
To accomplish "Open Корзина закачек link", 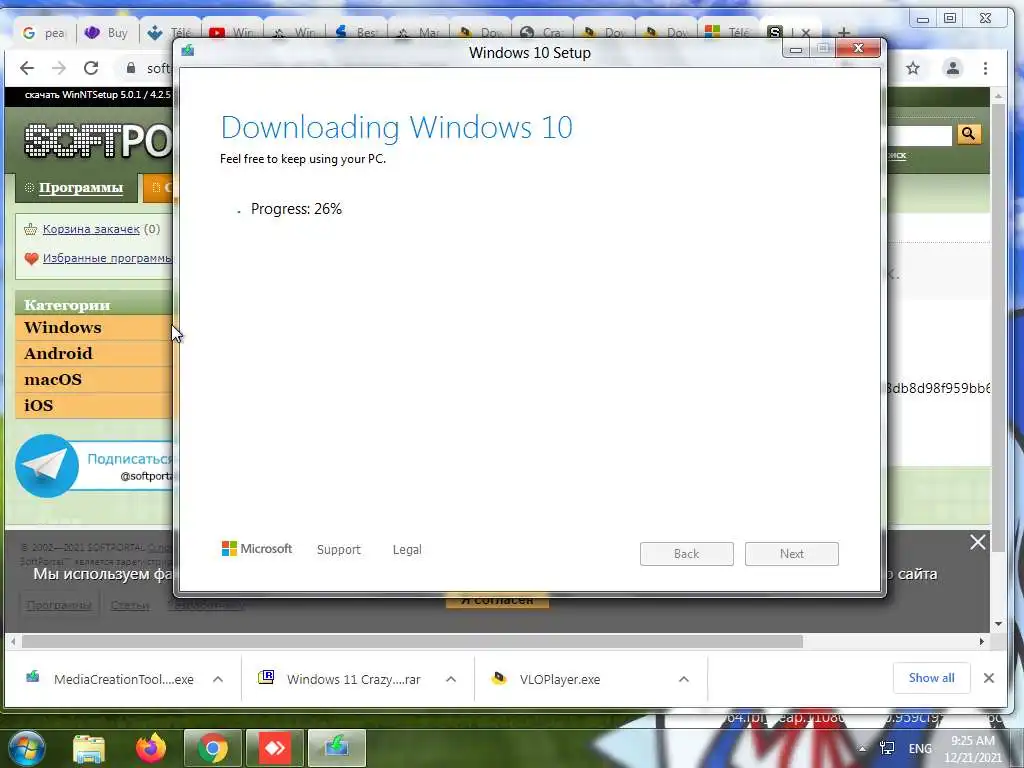I will point(91,229).
